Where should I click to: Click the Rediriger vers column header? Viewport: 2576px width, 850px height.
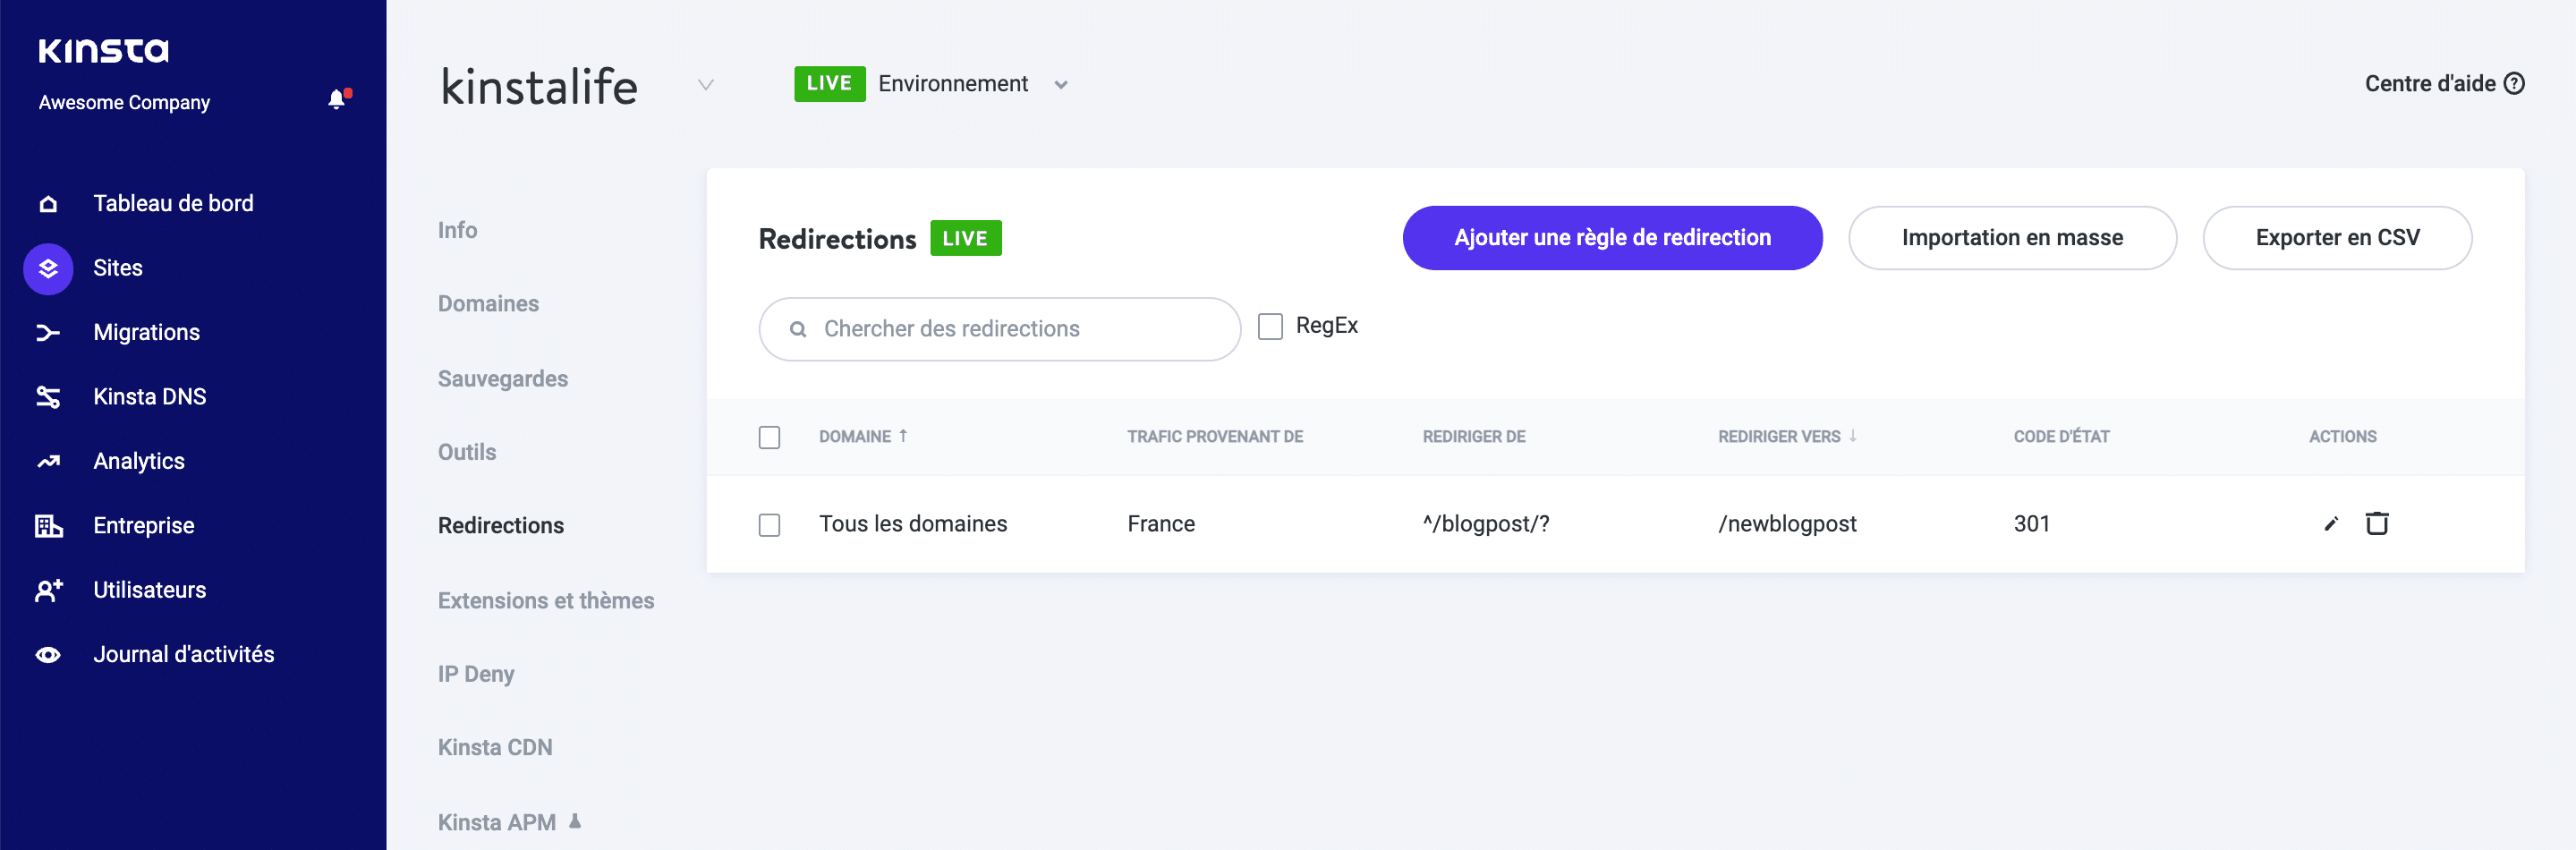(1779, 437)
